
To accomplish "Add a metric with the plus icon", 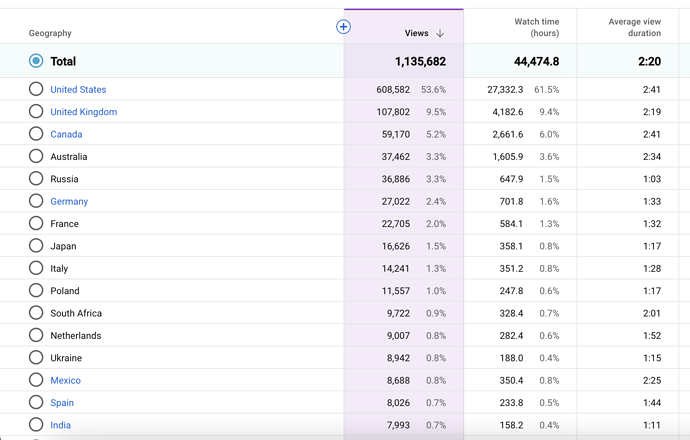I will click(343, 27).
